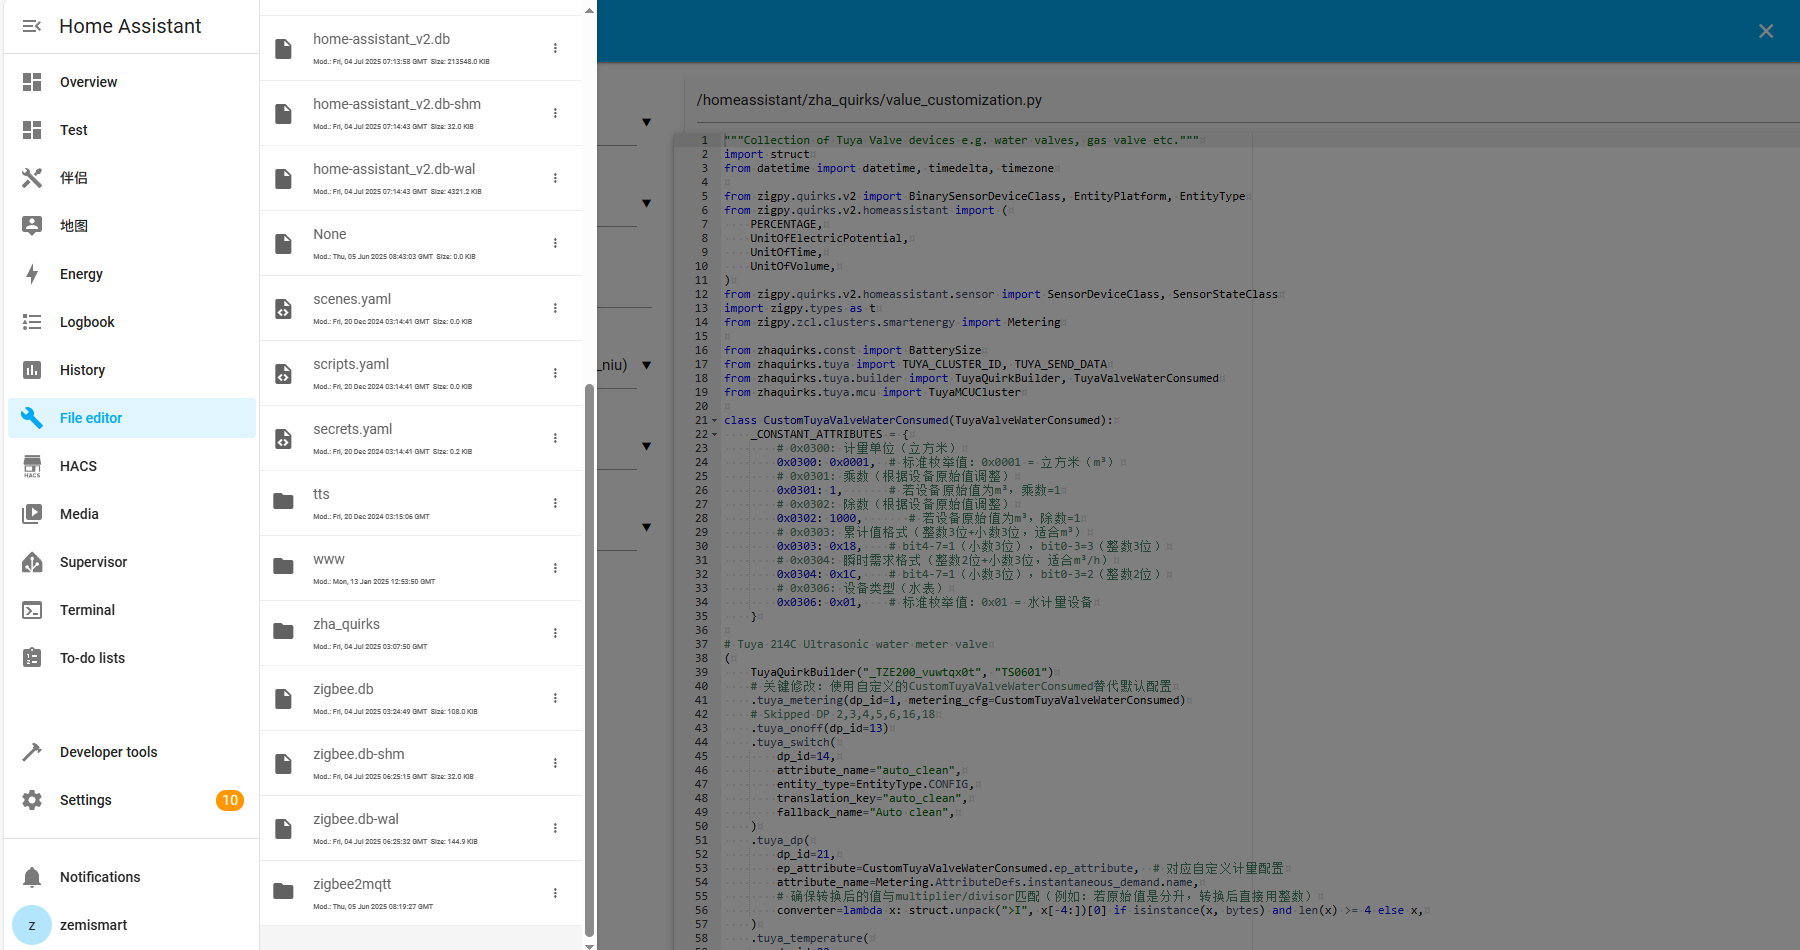Image resolution: width=1800 pixels, height=950 pixels.
Task: Open Settings with 10 pending updates
Action: [x=86, y=800]
